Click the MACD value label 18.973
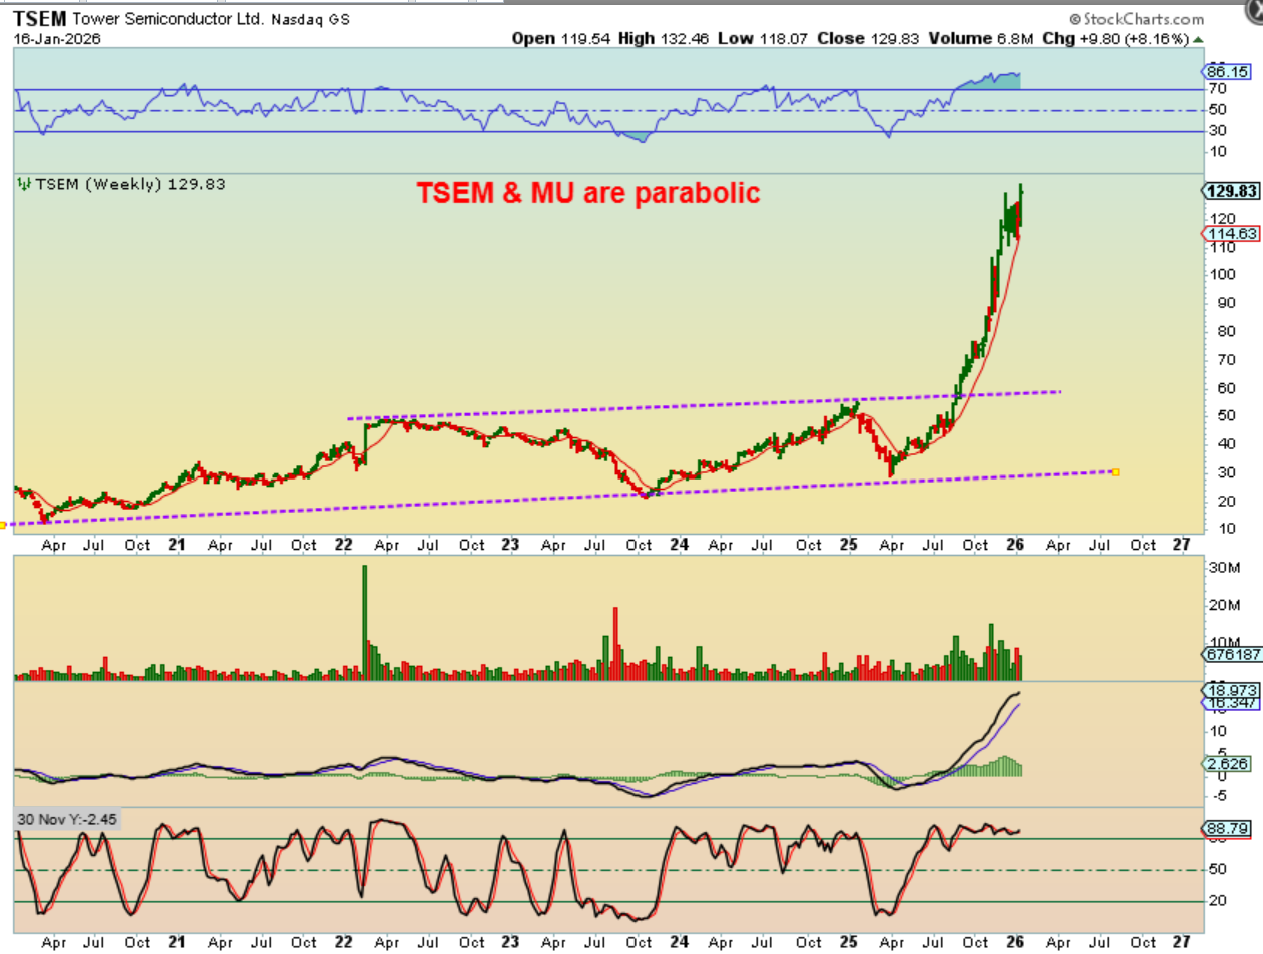The width and height of the screenshot is (1263, 954). tap(1232, 690)
